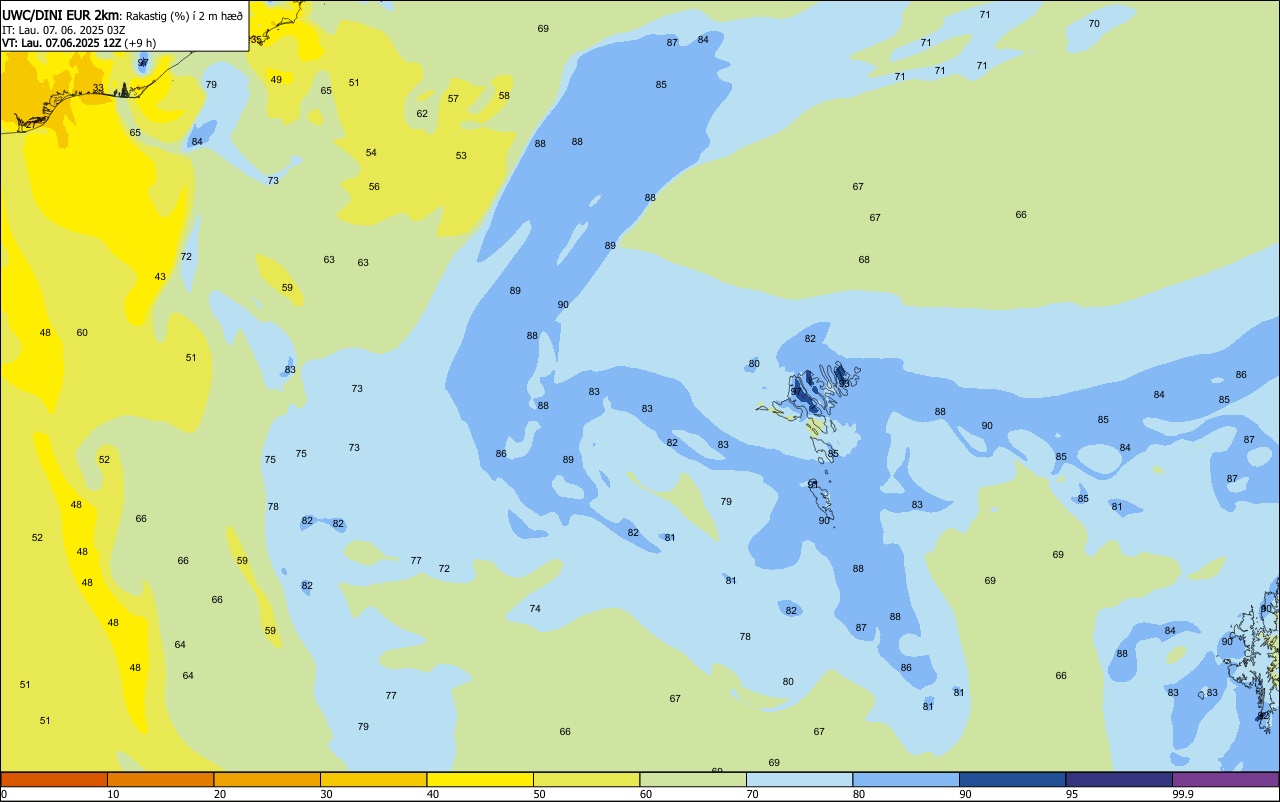Select the 'IT: Lau. 07. 06. 2025 03Z' line
1280x802 pixels.
click(63, 30)
